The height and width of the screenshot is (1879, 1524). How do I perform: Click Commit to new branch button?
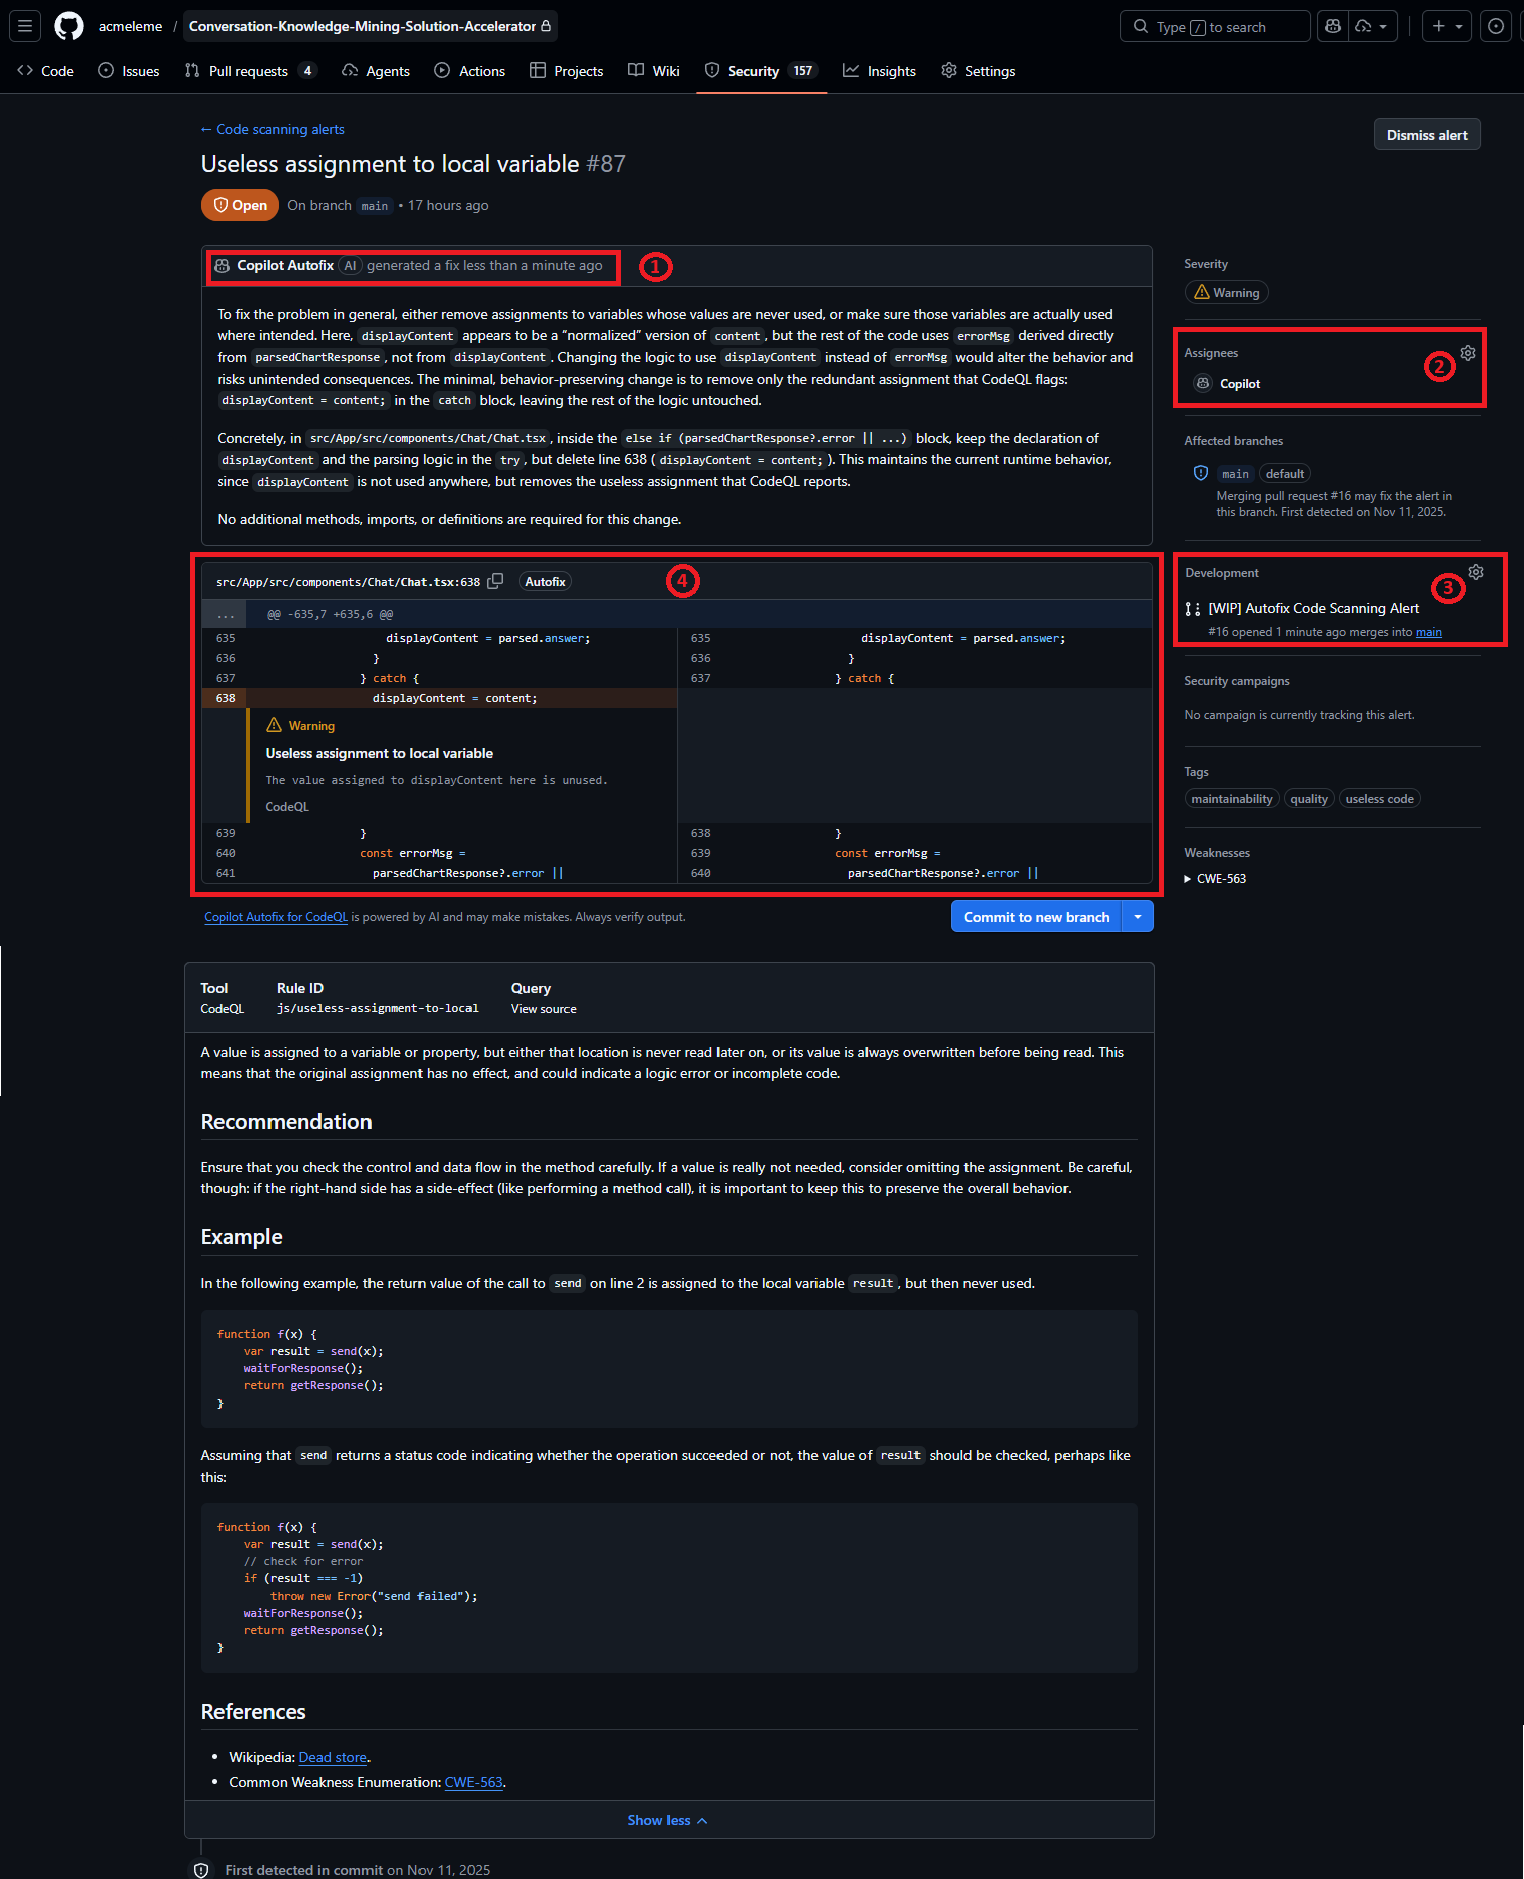tap(1036, 917)
